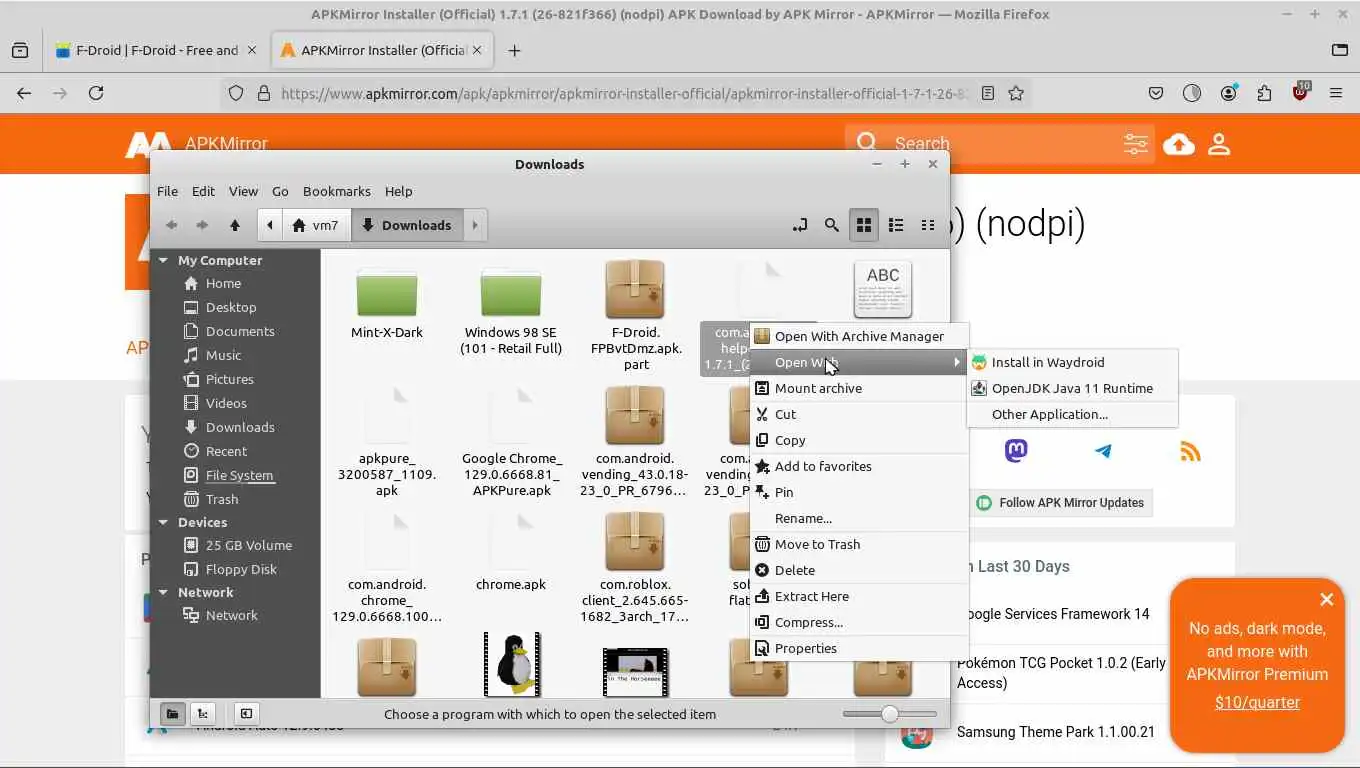
Task: Hide the sidebar toggle in status bar
Action: (246, 713)
